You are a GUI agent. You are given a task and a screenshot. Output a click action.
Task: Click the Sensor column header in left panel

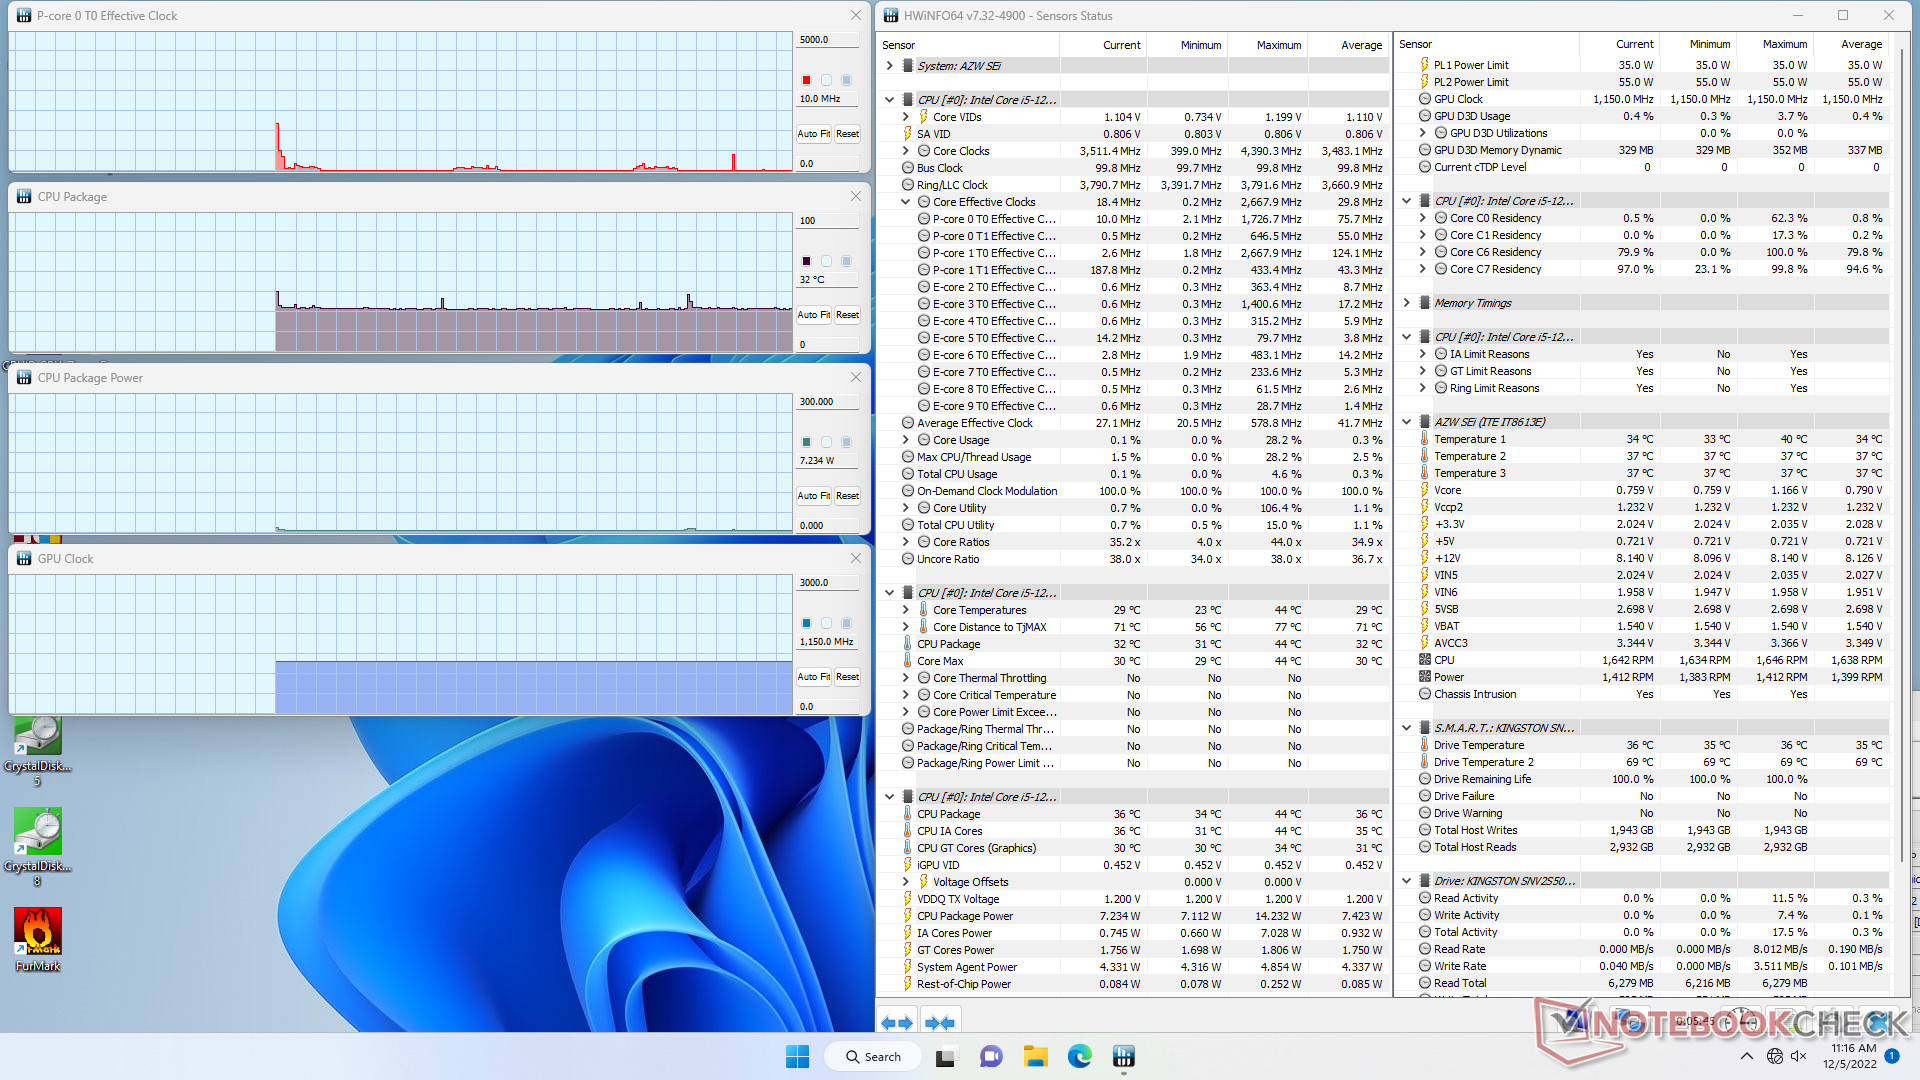tap(968, 45)
